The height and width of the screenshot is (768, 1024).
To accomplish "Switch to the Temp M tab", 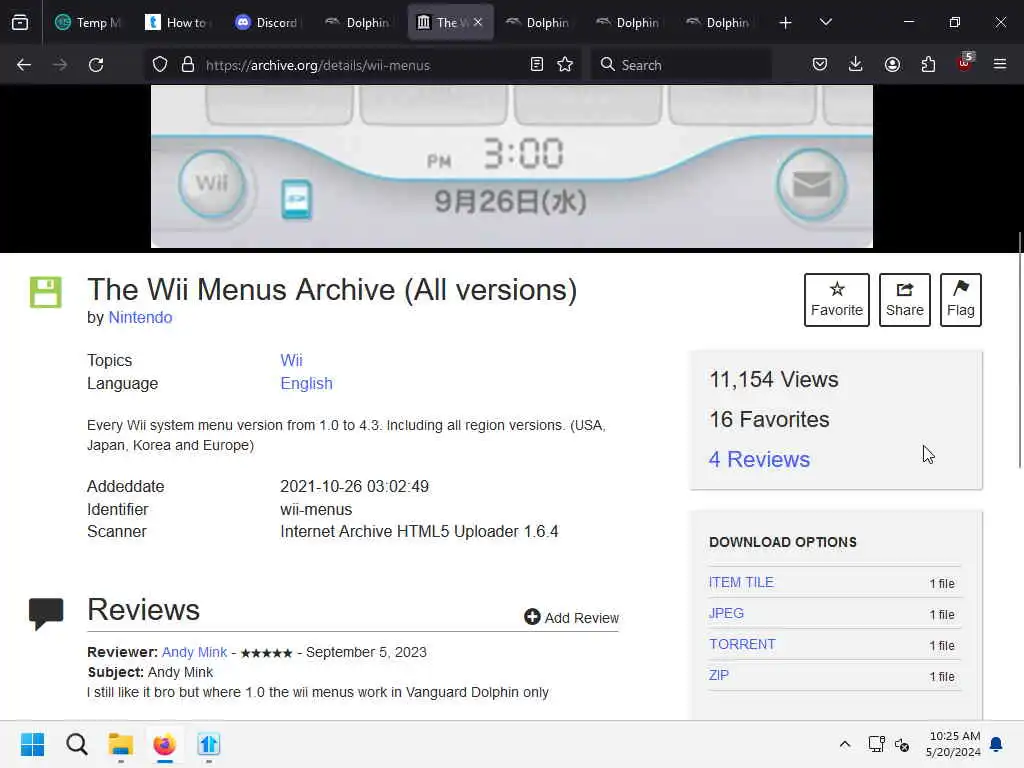I will 88,22.
